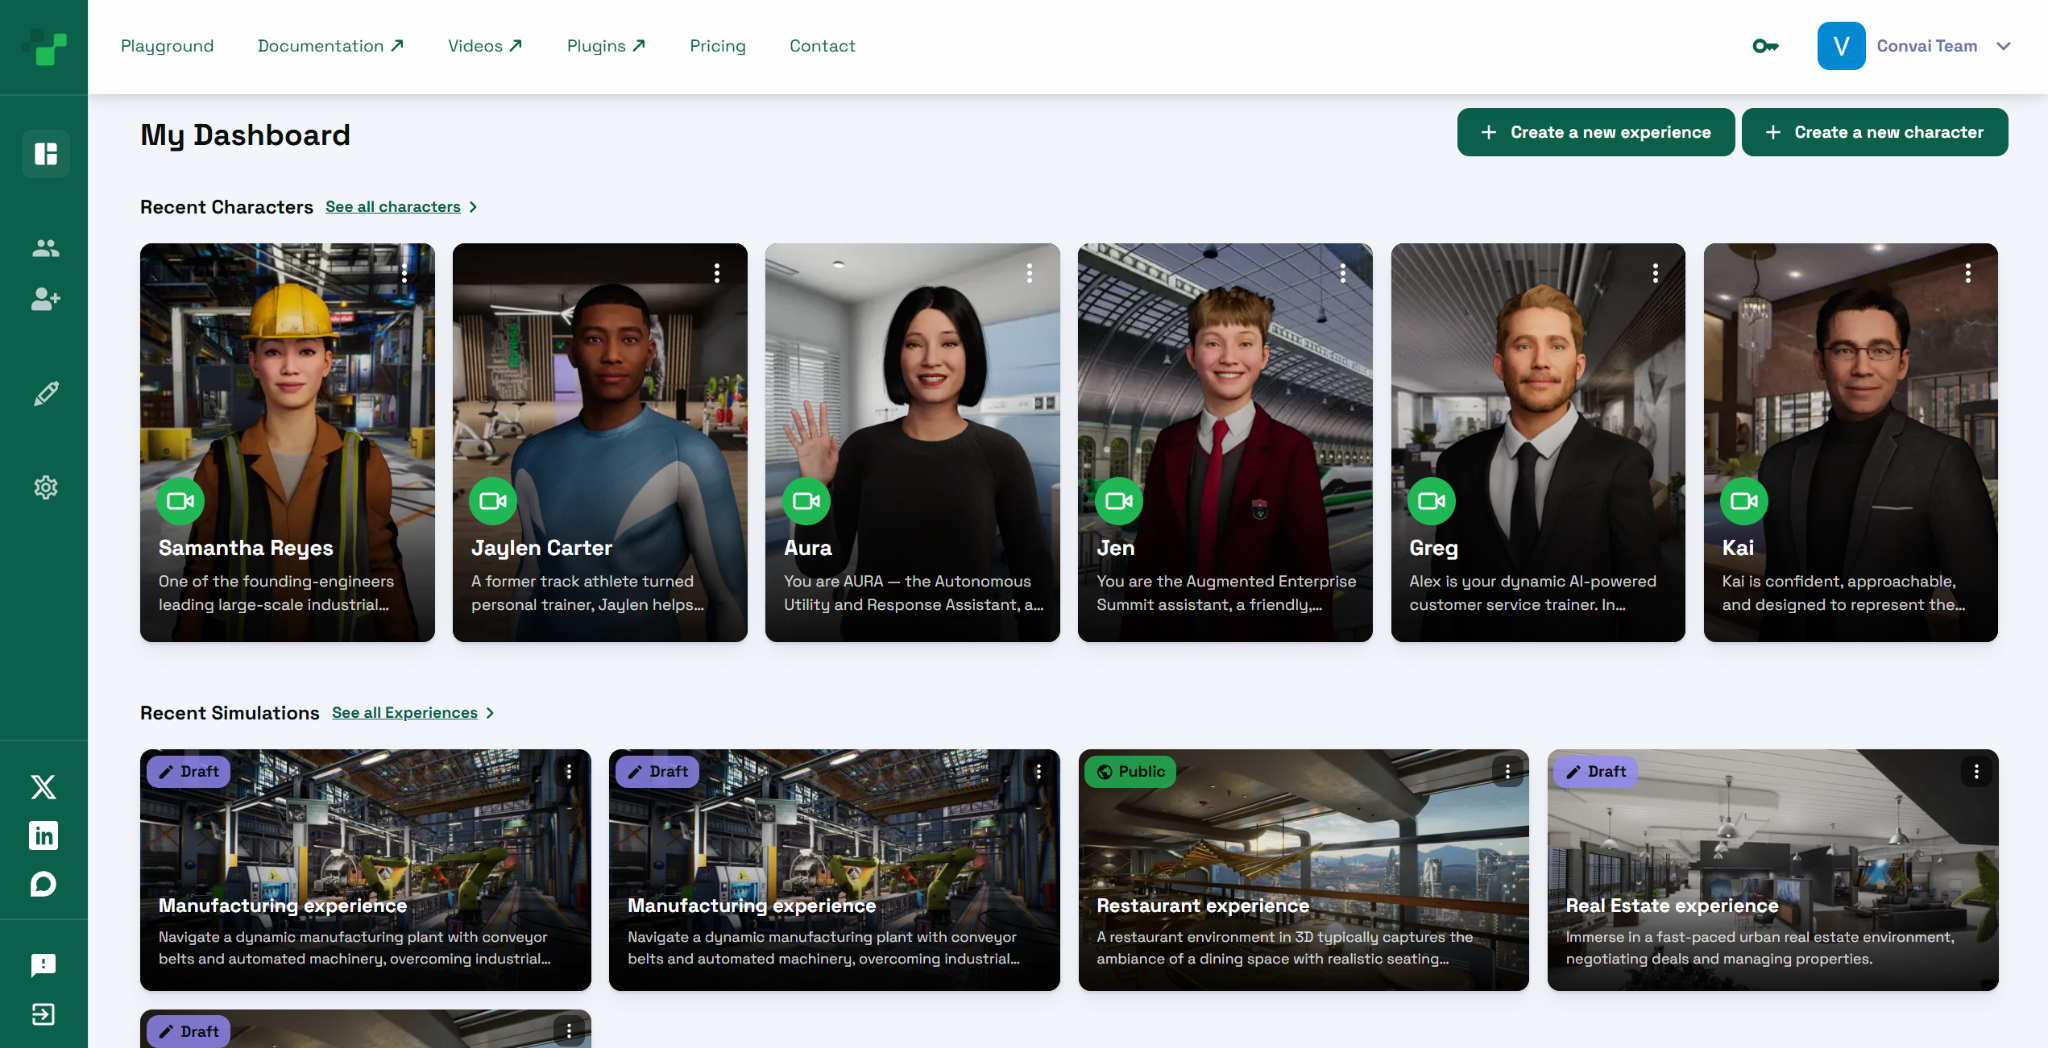Click the Jaylen Carter name text
Screen dimensions: 2048x1048
541,548
